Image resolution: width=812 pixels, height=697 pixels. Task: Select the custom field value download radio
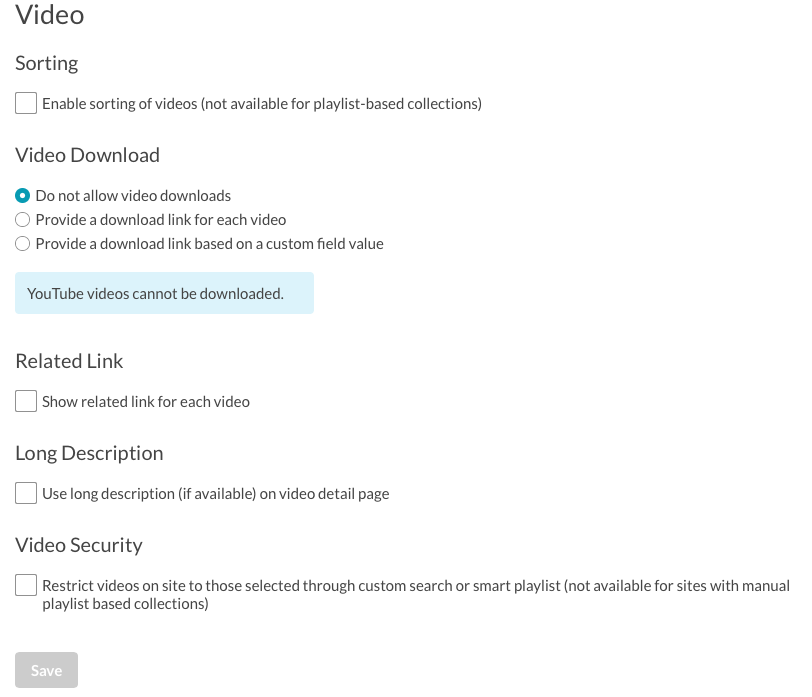pos(22,244)
